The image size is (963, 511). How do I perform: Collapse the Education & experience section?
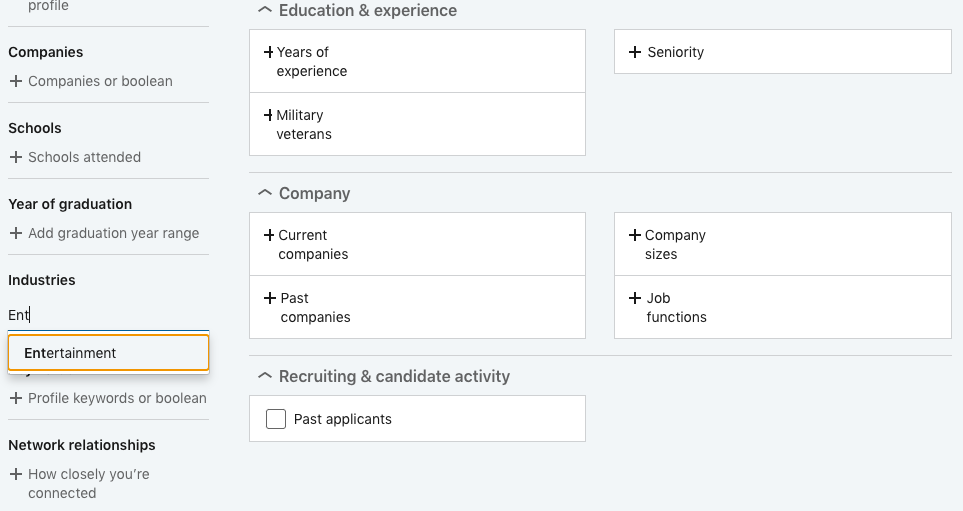[x=265, y=10]
